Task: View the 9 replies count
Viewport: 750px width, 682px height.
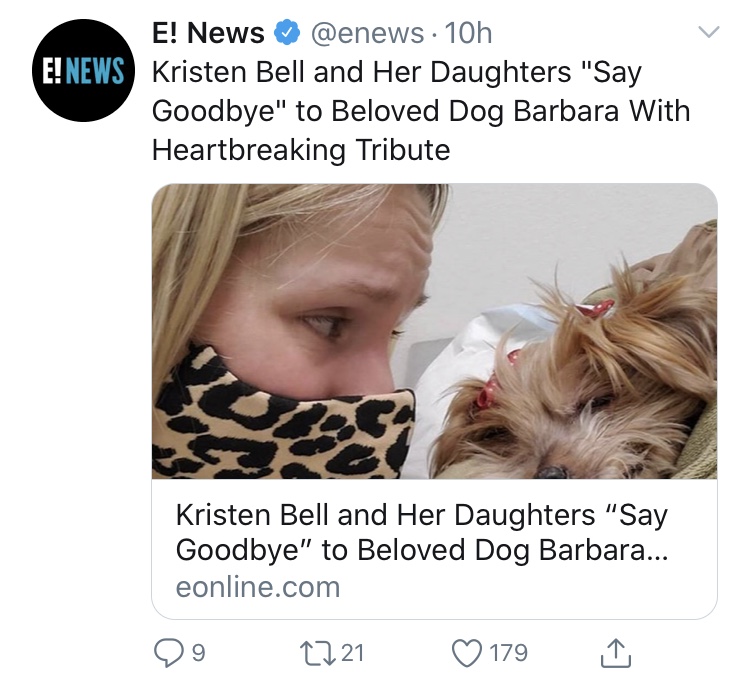Action: [x=199, y=653]
